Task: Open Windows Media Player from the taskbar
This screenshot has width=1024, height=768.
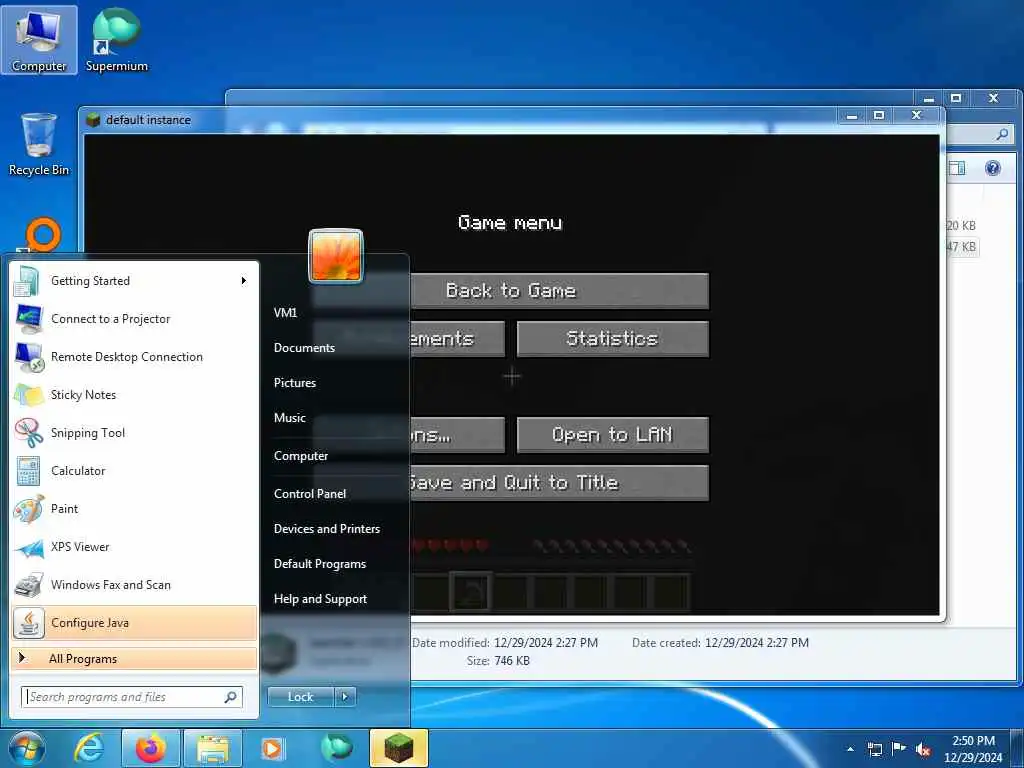Action: 272,749
